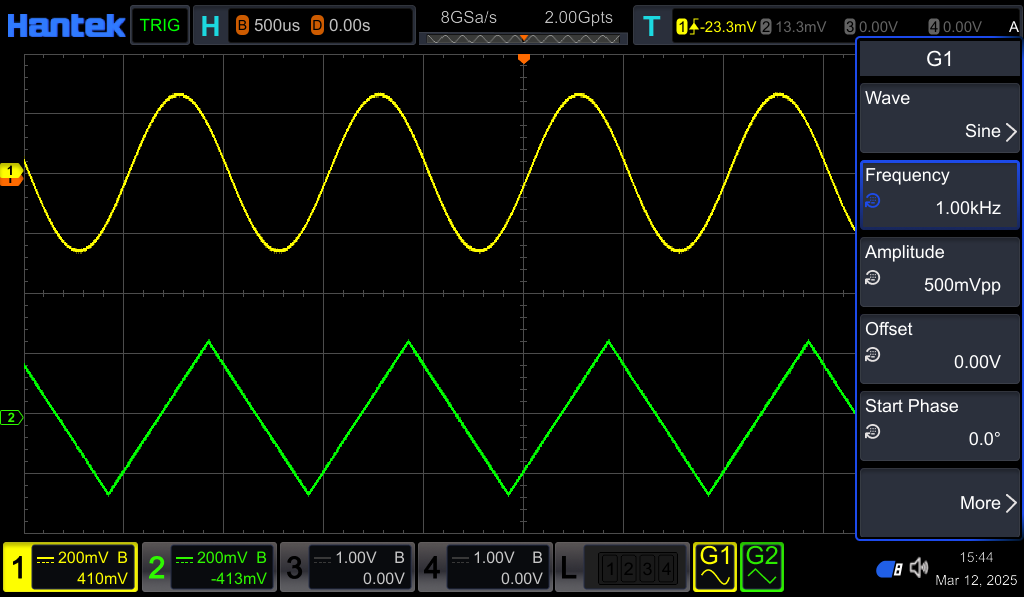The height and width of the screenshot is (597, 1024).
Task: Open the trigger T settings icon
Action: (651, 26)
